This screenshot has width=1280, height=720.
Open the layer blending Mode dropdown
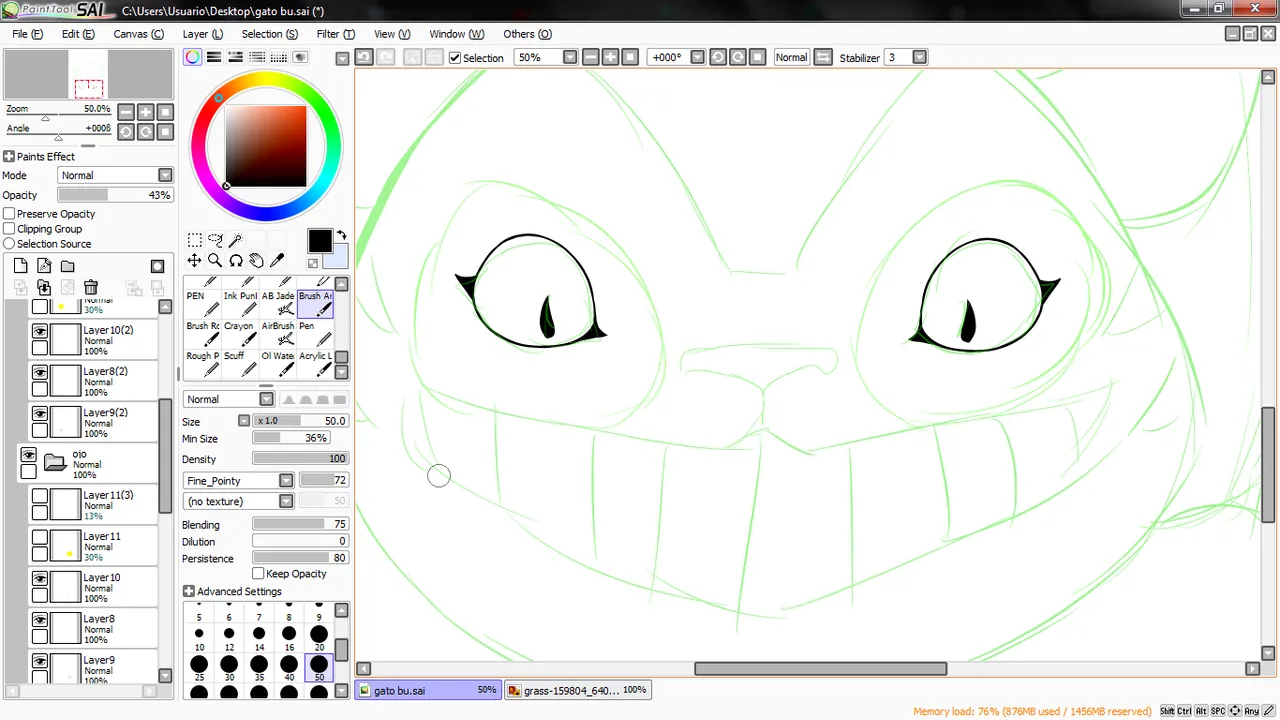[115, 176]
